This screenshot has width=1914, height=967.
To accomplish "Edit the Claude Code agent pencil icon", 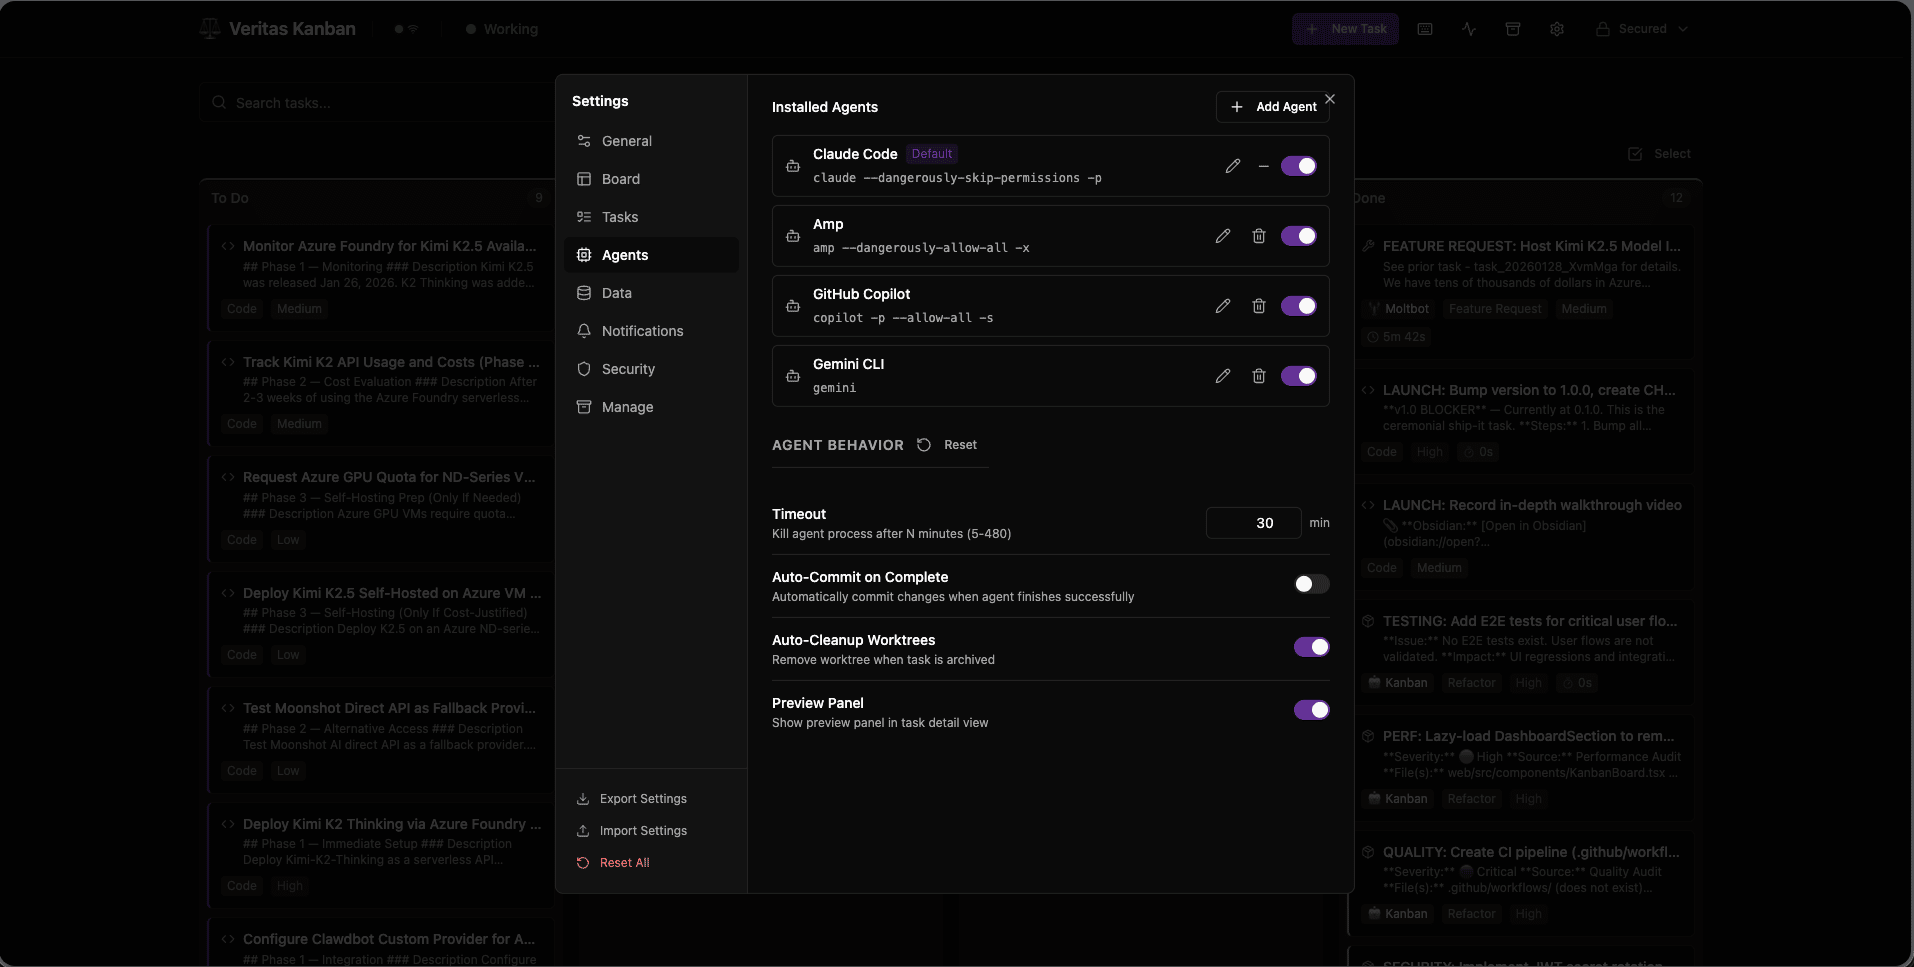I will tap(1232, 166).
